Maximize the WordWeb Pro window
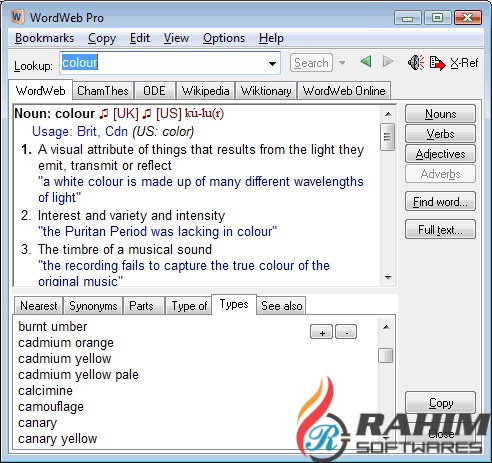Image resolution: width=492 pixels, height=463 pixels. (x=438, y=17)
